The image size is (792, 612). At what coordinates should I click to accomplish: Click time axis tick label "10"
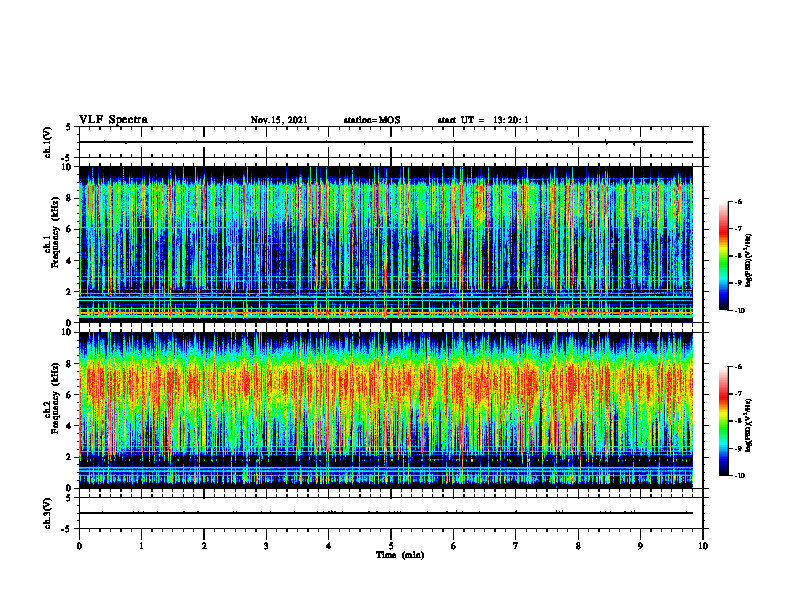pyautogui.click(x=703, y=546)
